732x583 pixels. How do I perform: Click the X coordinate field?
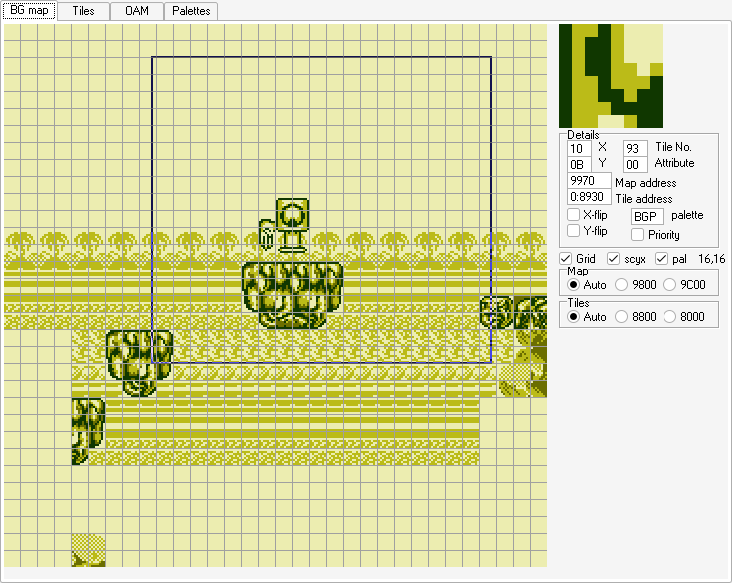pos(579,148)
